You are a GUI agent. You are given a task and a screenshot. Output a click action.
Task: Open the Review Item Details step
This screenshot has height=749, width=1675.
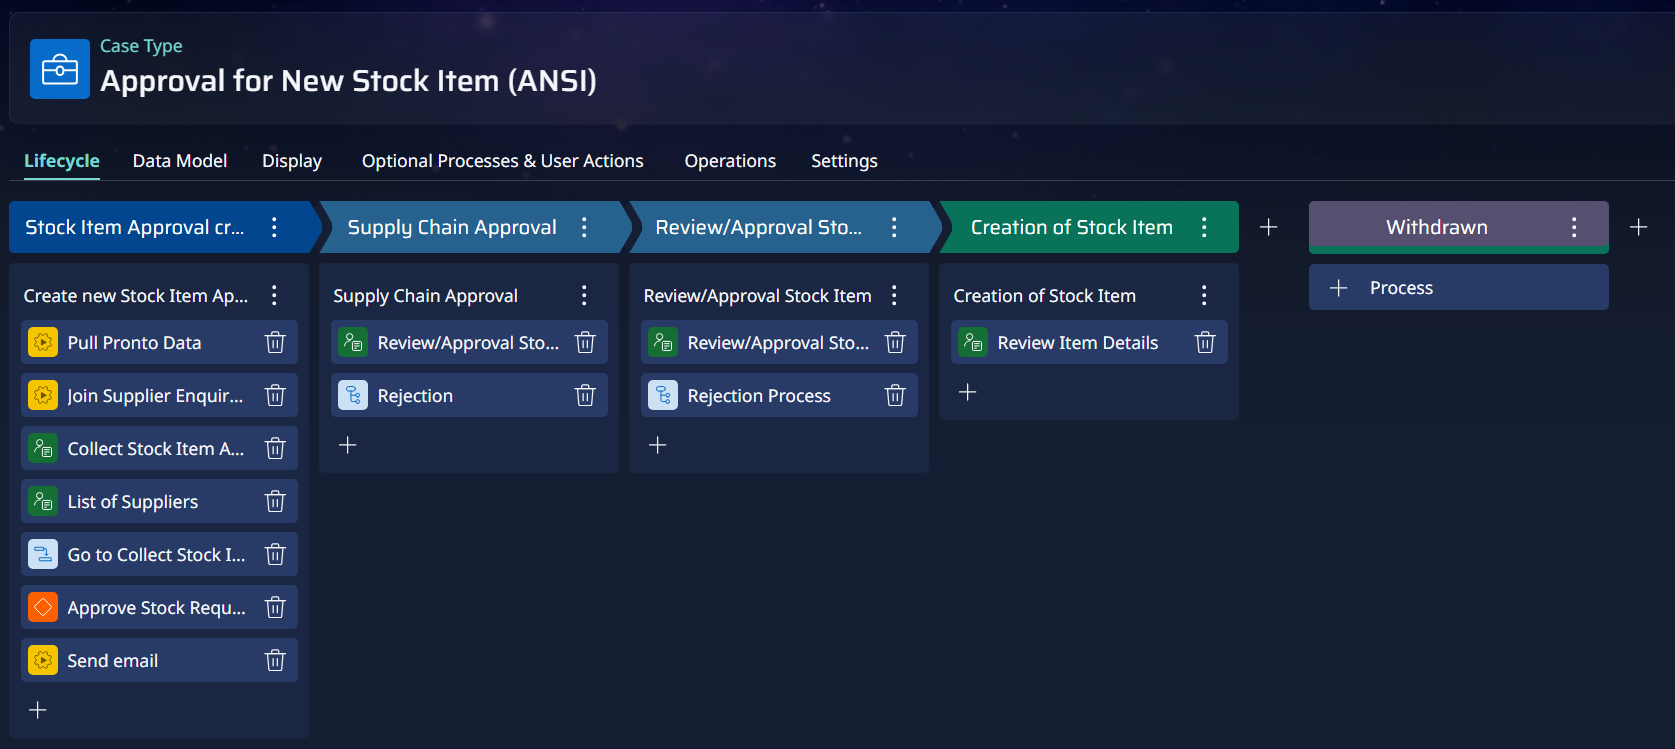coord(1089,343)
